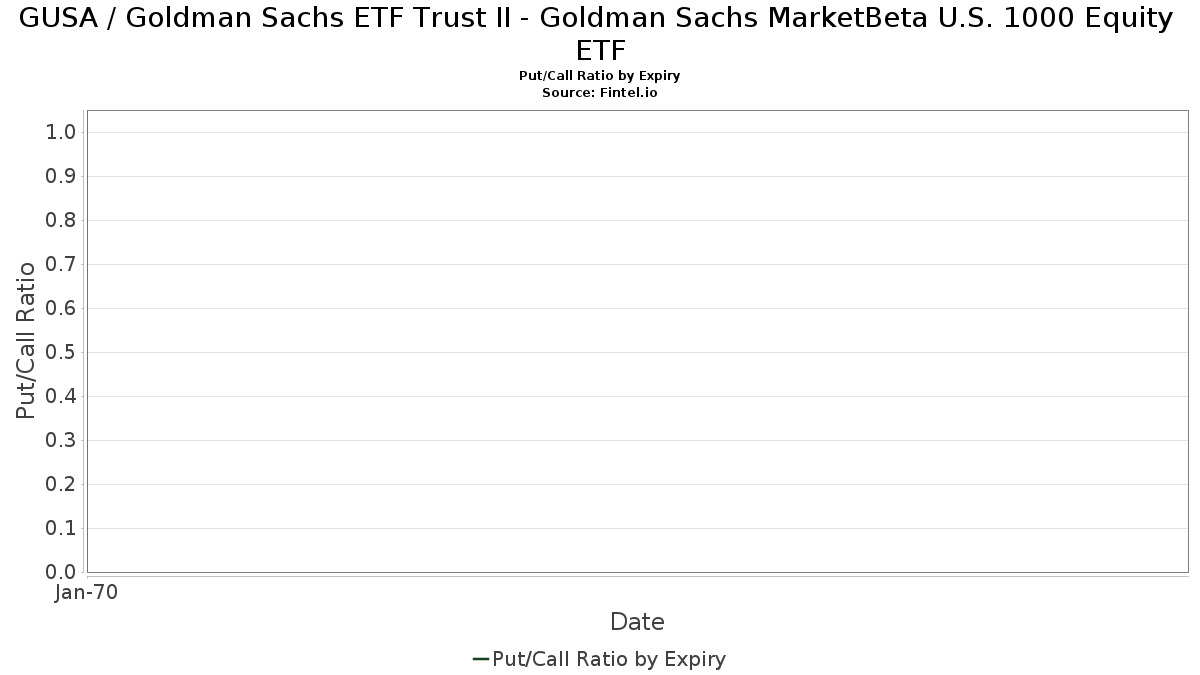The height and width of the screenshot is (675, 1200).
Task: Click the 0.2 y-axis tick label
Action: [61, 484]
